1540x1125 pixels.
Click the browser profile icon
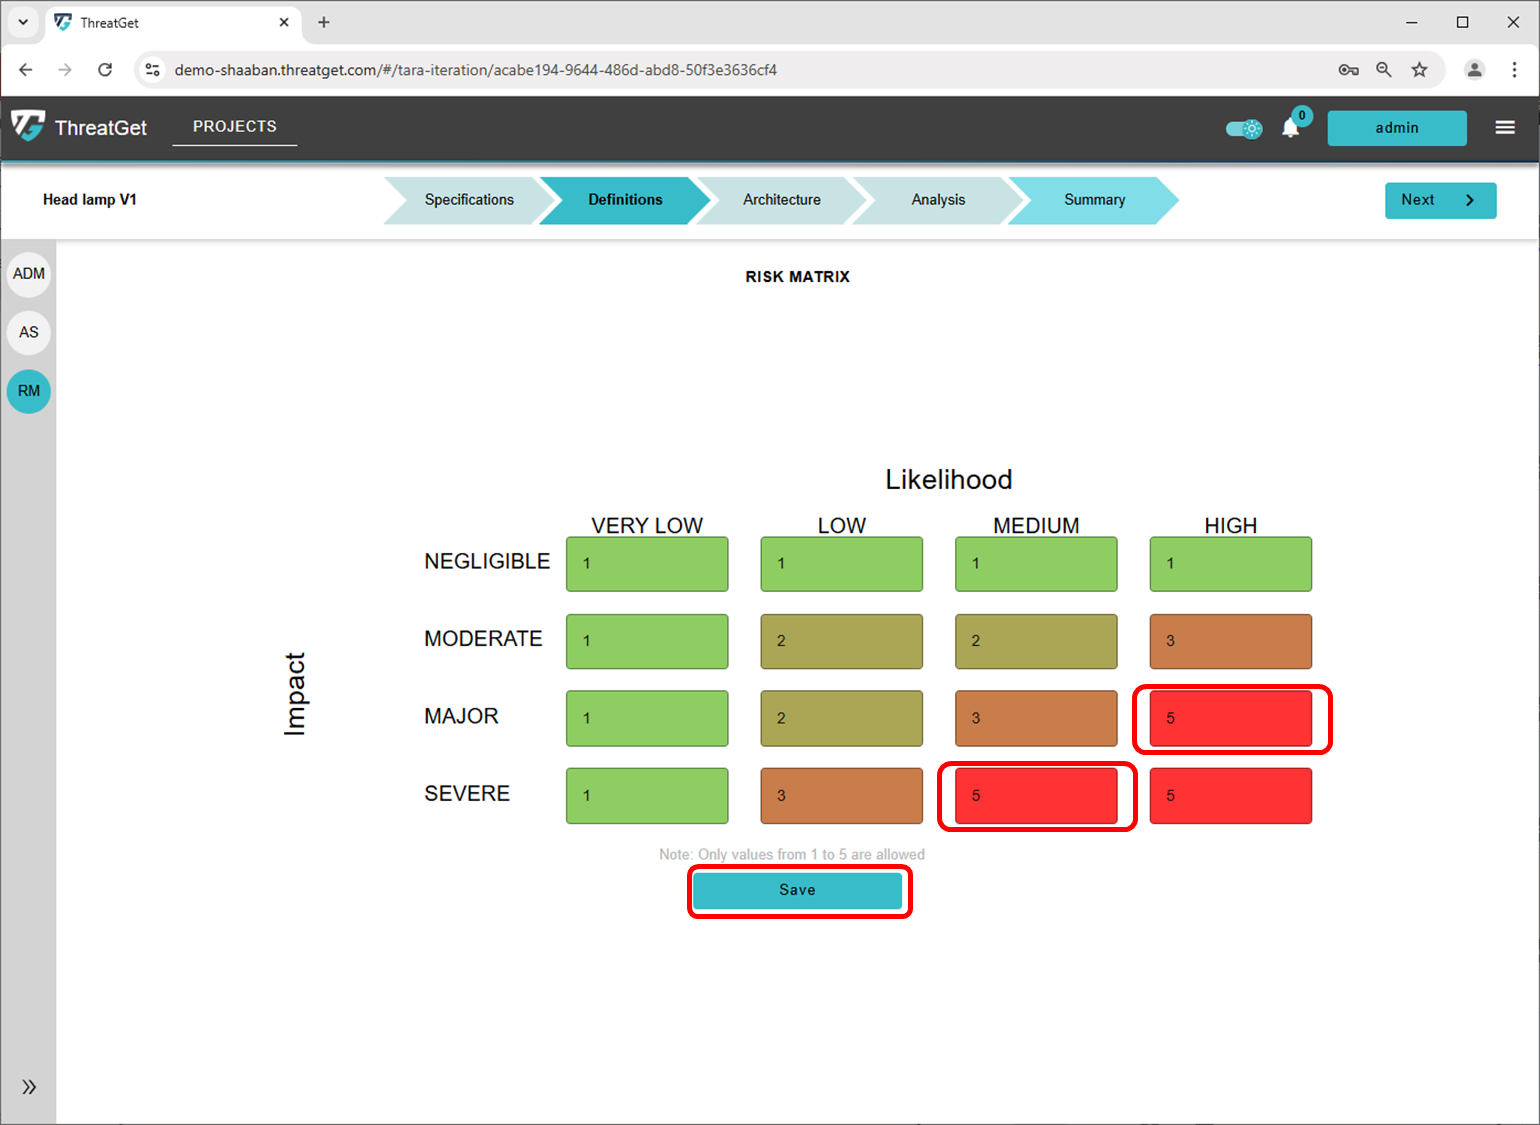1474,70
